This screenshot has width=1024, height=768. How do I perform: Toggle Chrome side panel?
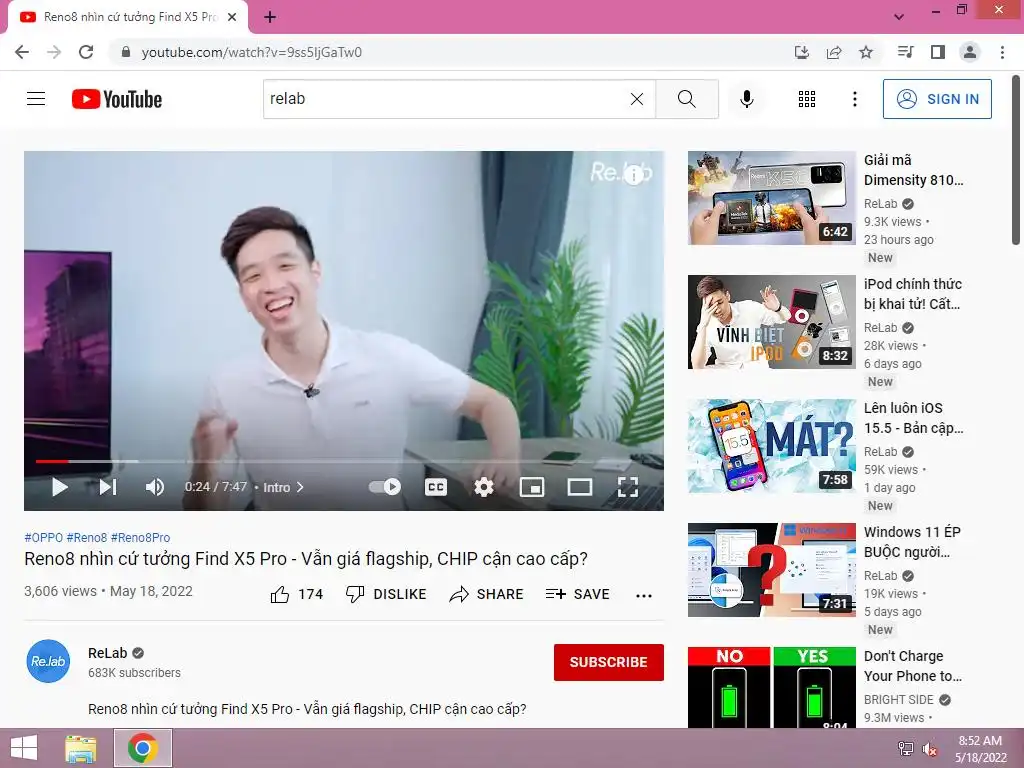938,52
